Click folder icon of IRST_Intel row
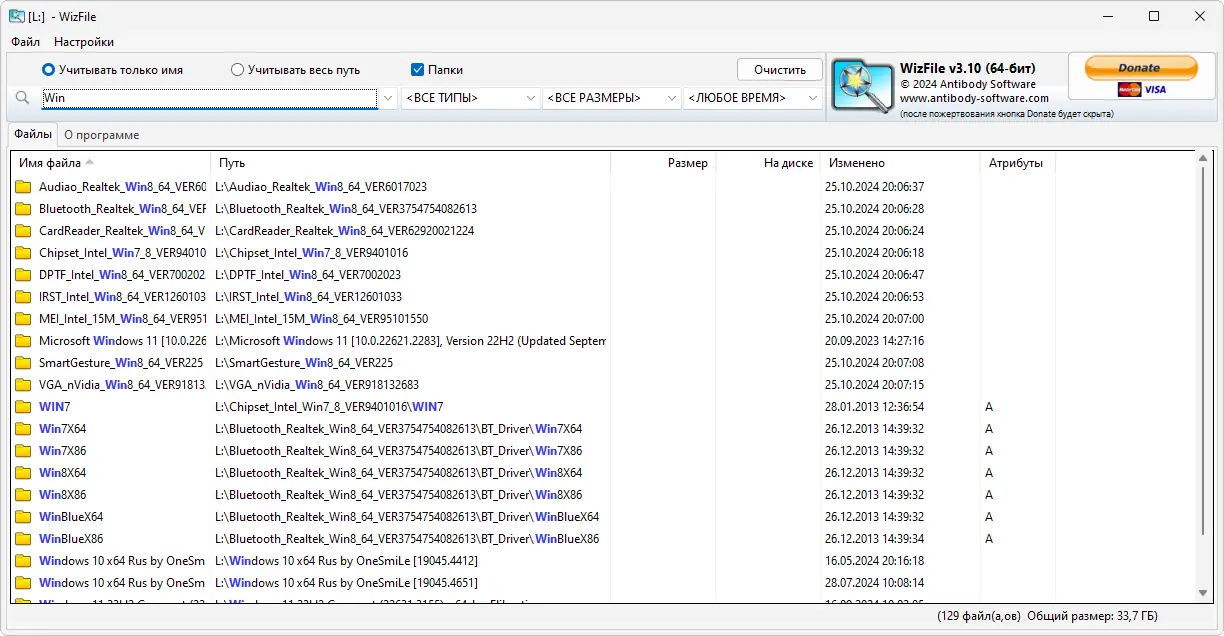The image size is (1224, 636). click(23, 297)
